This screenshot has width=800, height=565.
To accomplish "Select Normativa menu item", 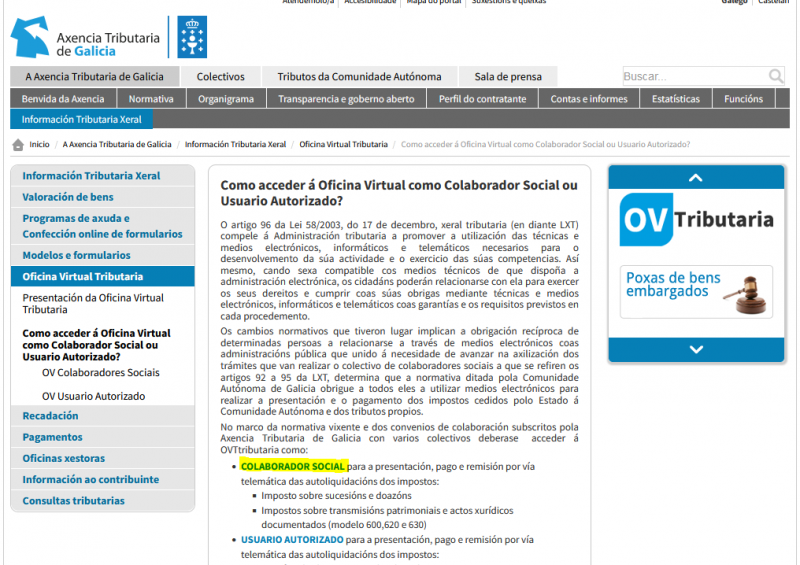I will 151,99.
